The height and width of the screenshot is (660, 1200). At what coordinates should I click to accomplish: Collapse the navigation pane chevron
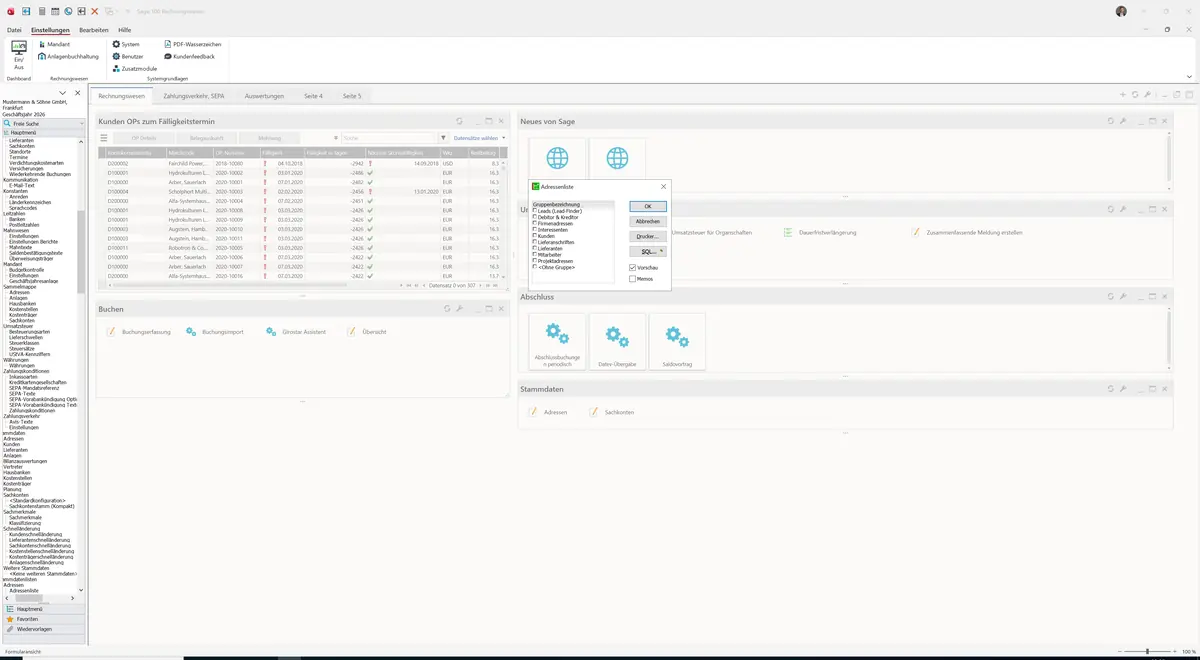63,93
